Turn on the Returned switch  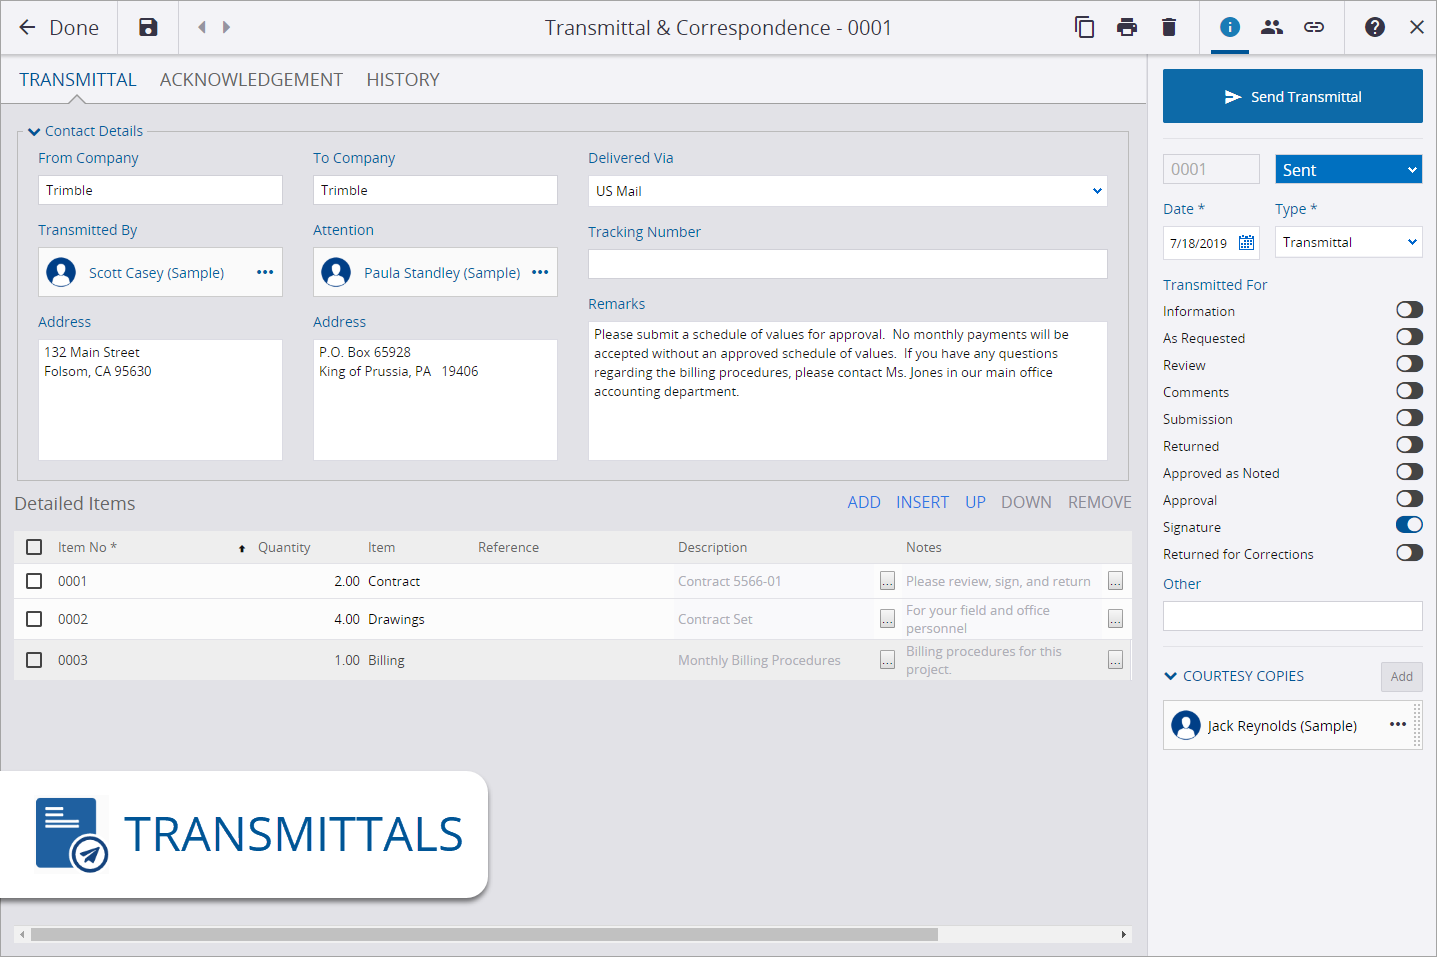pos(1410,445)
